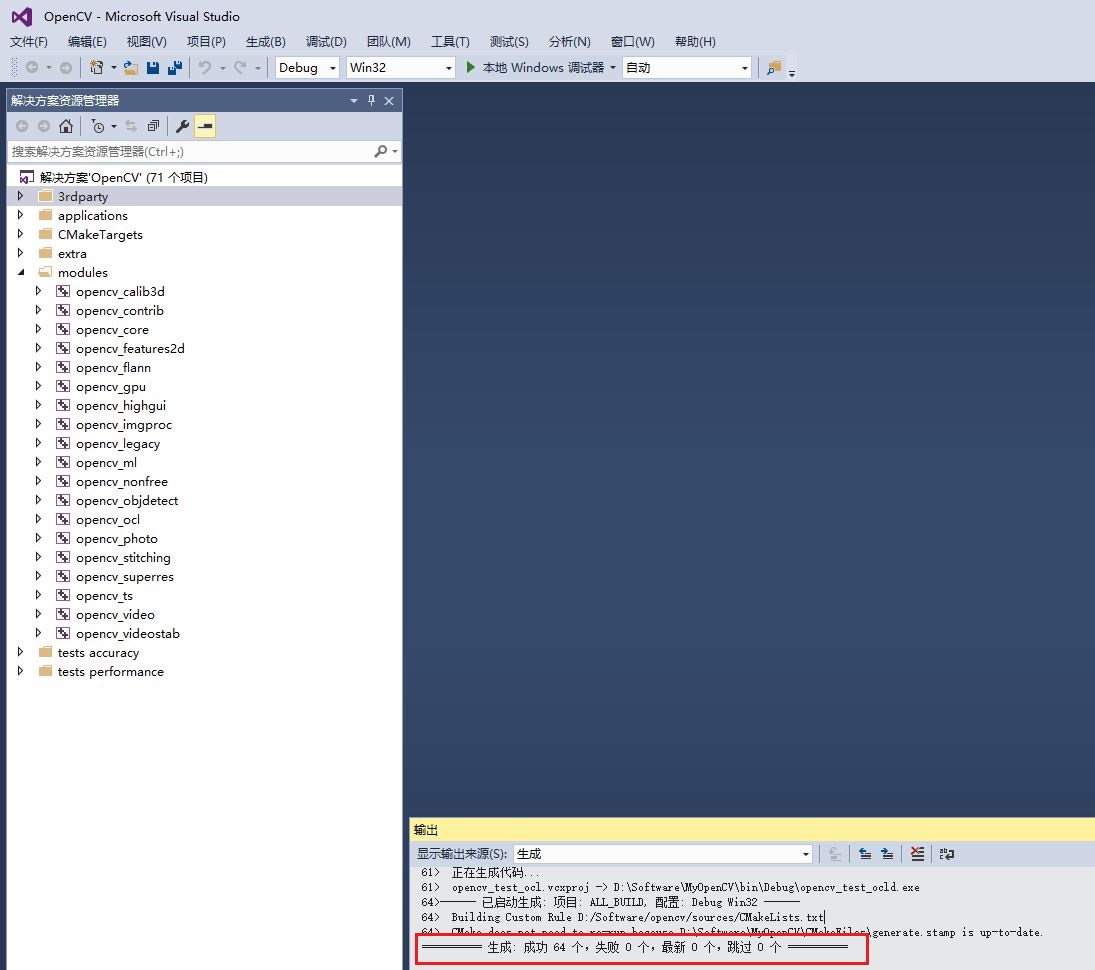Click the Undo toolbar icon
Viewport: 1095px width, 970px height.
205,68
